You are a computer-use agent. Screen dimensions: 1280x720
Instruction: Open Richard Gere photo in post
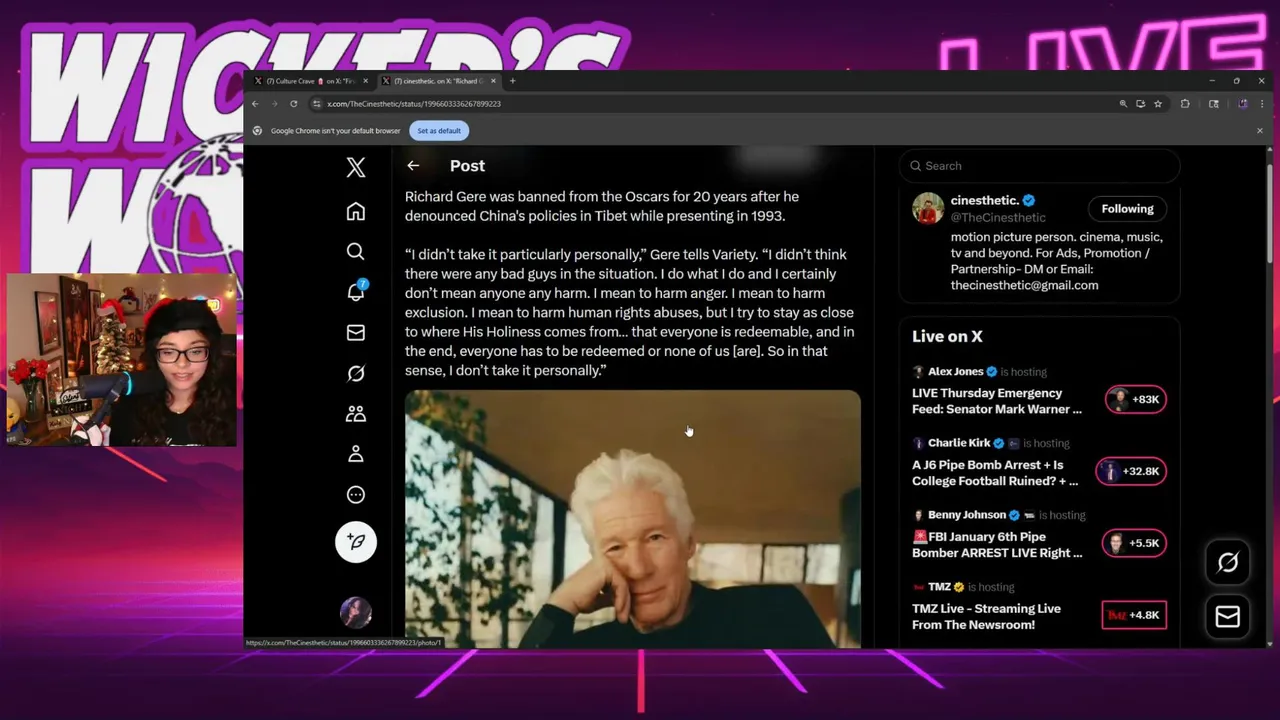coord(632,519)
